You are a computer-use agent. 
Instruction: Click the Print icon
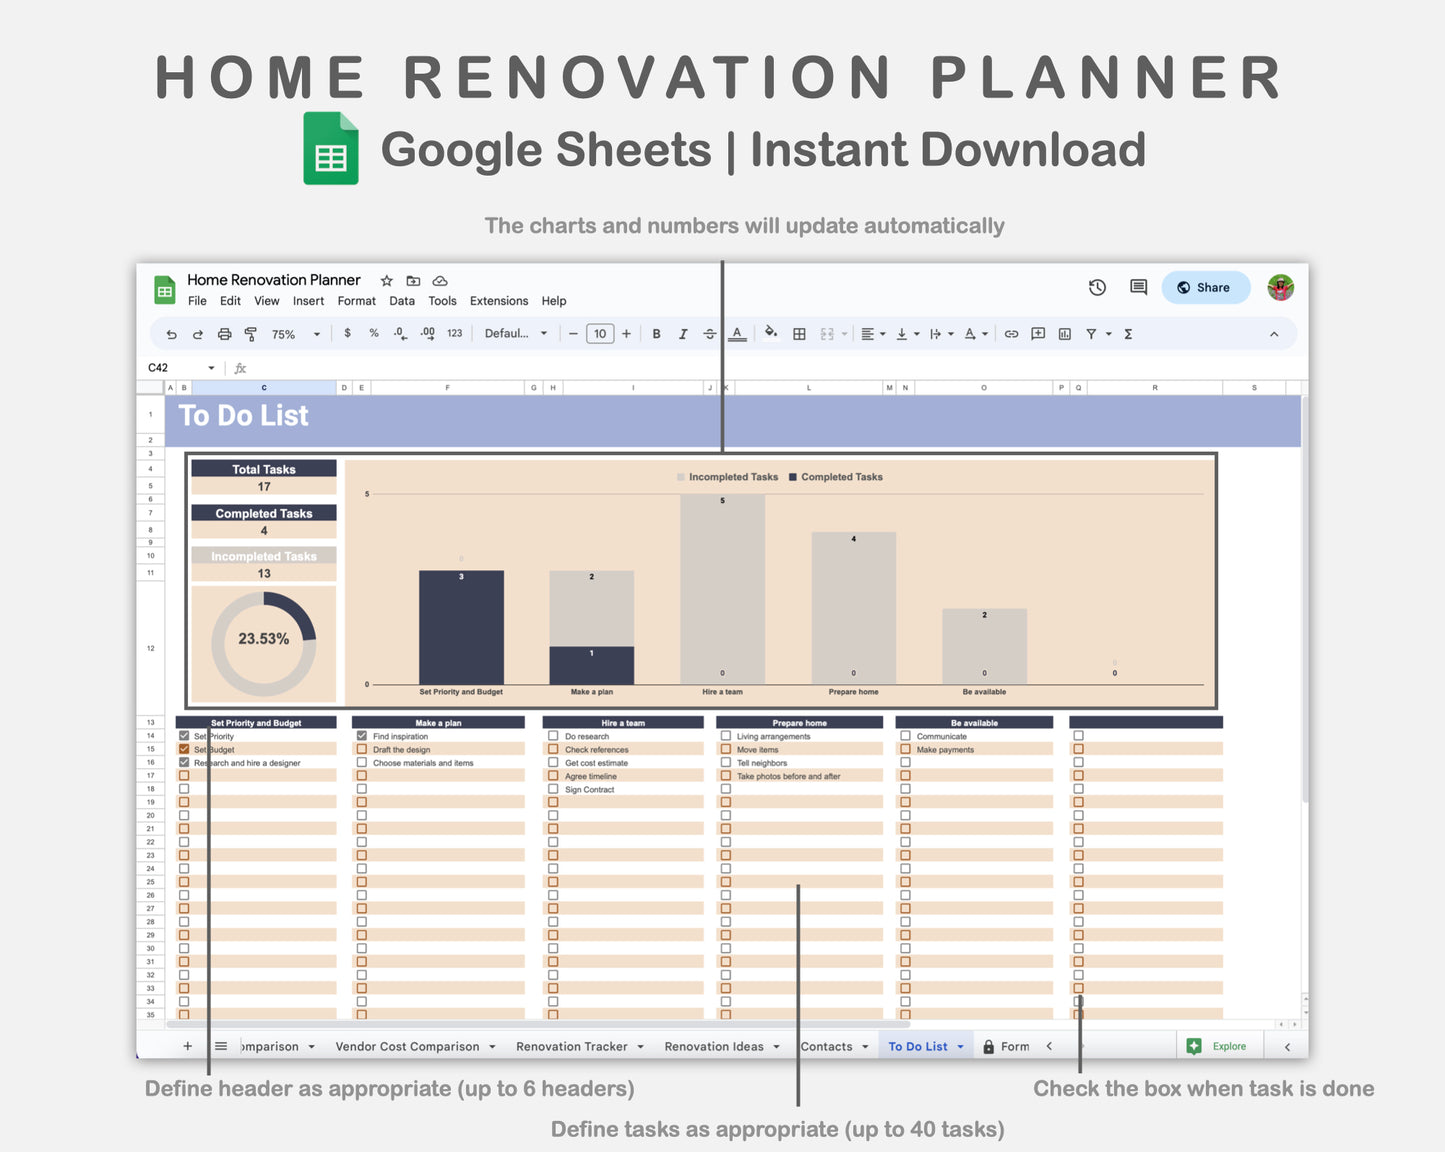coord(224,333)
